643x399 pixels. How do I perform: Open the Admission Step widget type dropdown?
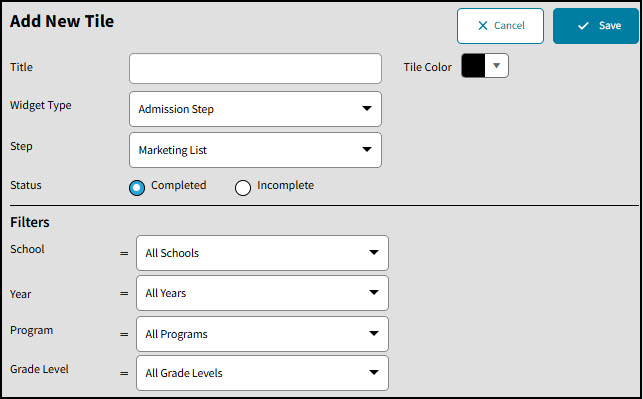coord(255,109)
